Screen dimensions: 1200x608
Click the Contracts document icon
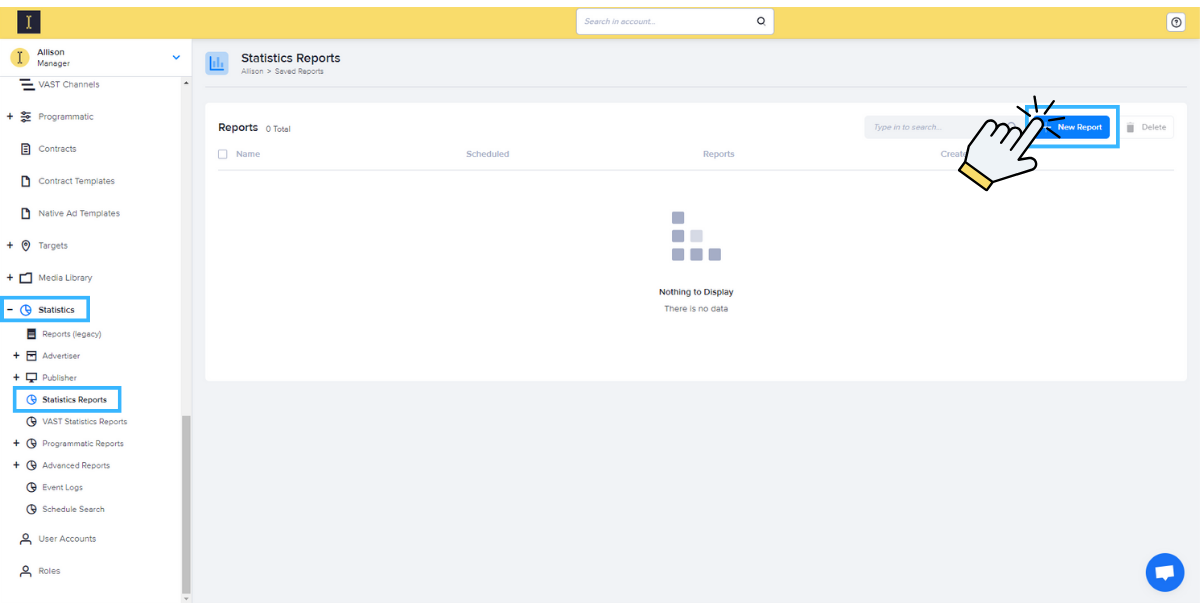coord(26,149)
